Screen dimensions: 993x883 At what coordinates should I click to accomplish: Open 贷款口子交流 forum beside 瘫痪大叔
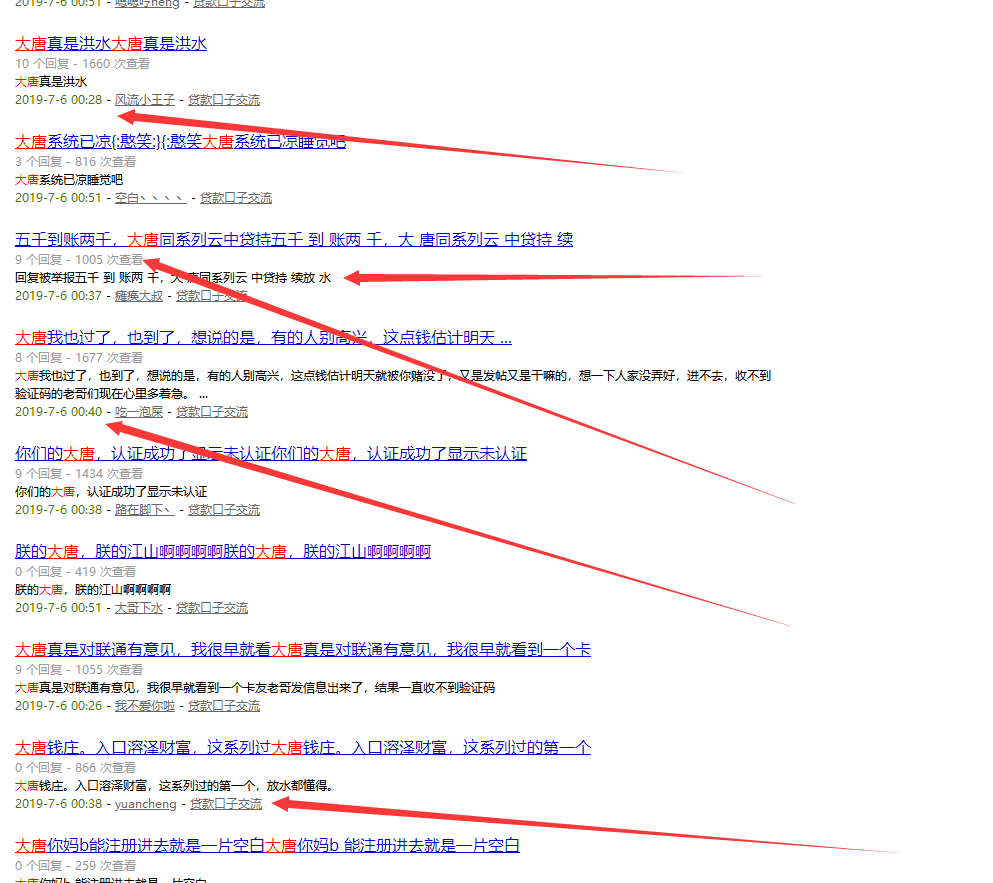(212, 296)
